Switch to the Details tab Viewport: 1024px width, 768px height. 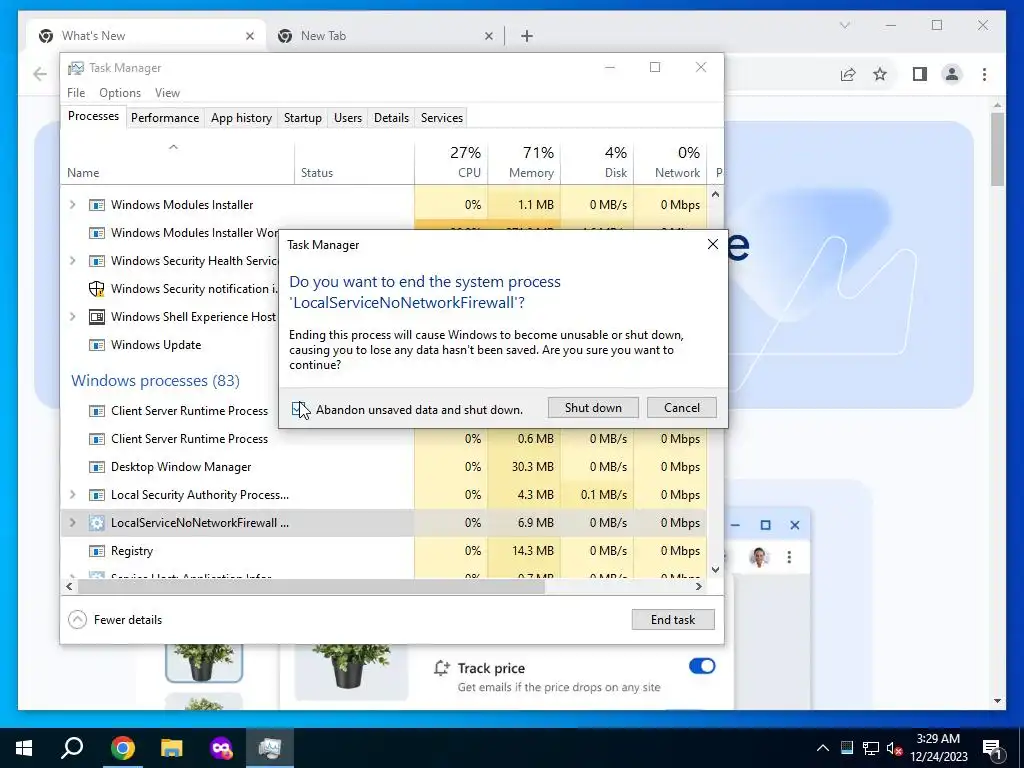coord(391,118)
